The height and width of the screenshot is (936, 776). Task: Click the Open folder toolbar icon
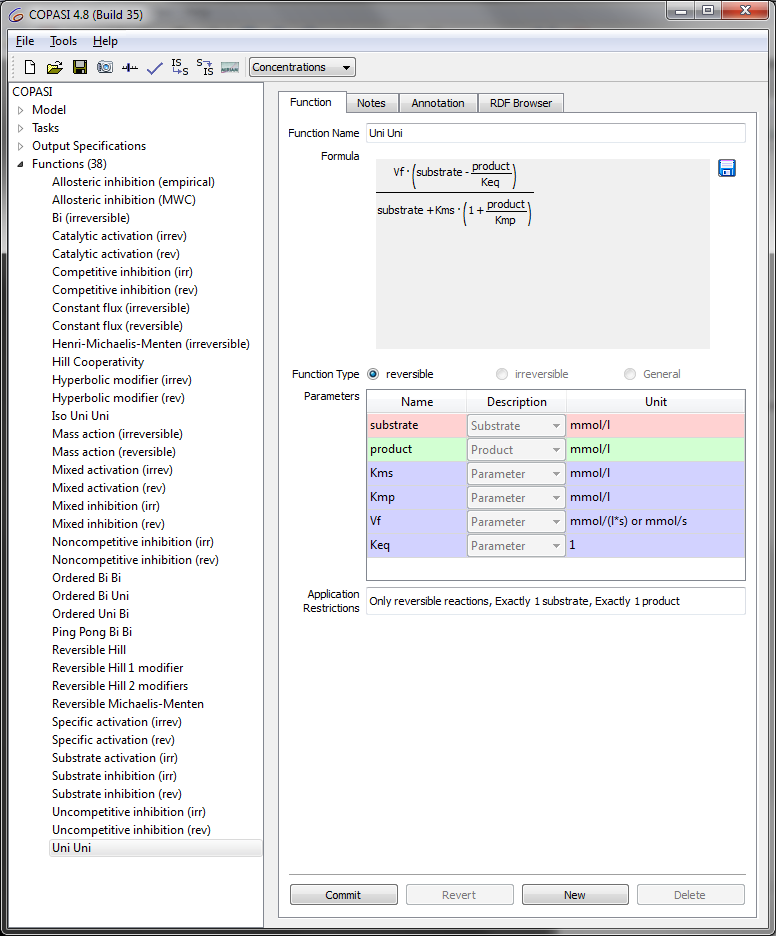point(54,68)
